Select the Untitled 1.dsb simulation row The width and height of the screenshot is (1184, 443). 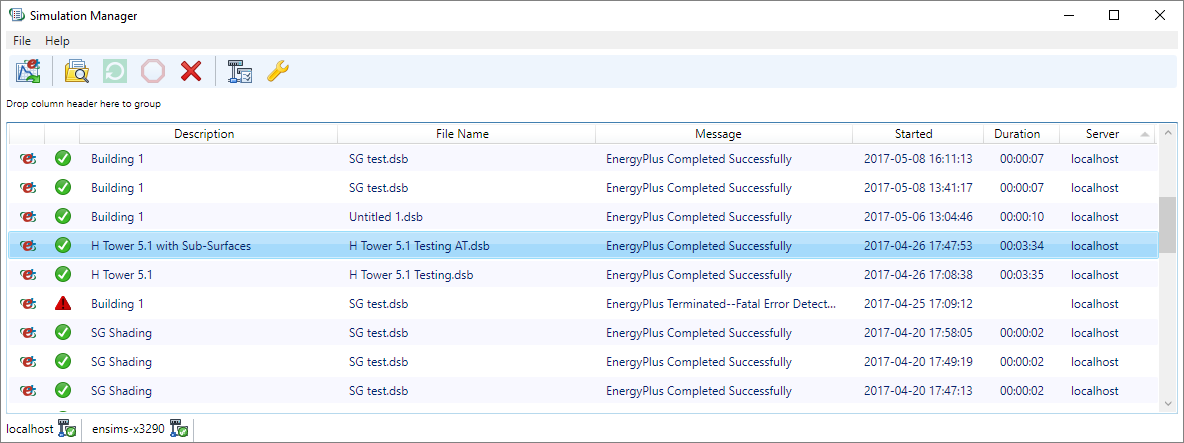pos(385,217)
